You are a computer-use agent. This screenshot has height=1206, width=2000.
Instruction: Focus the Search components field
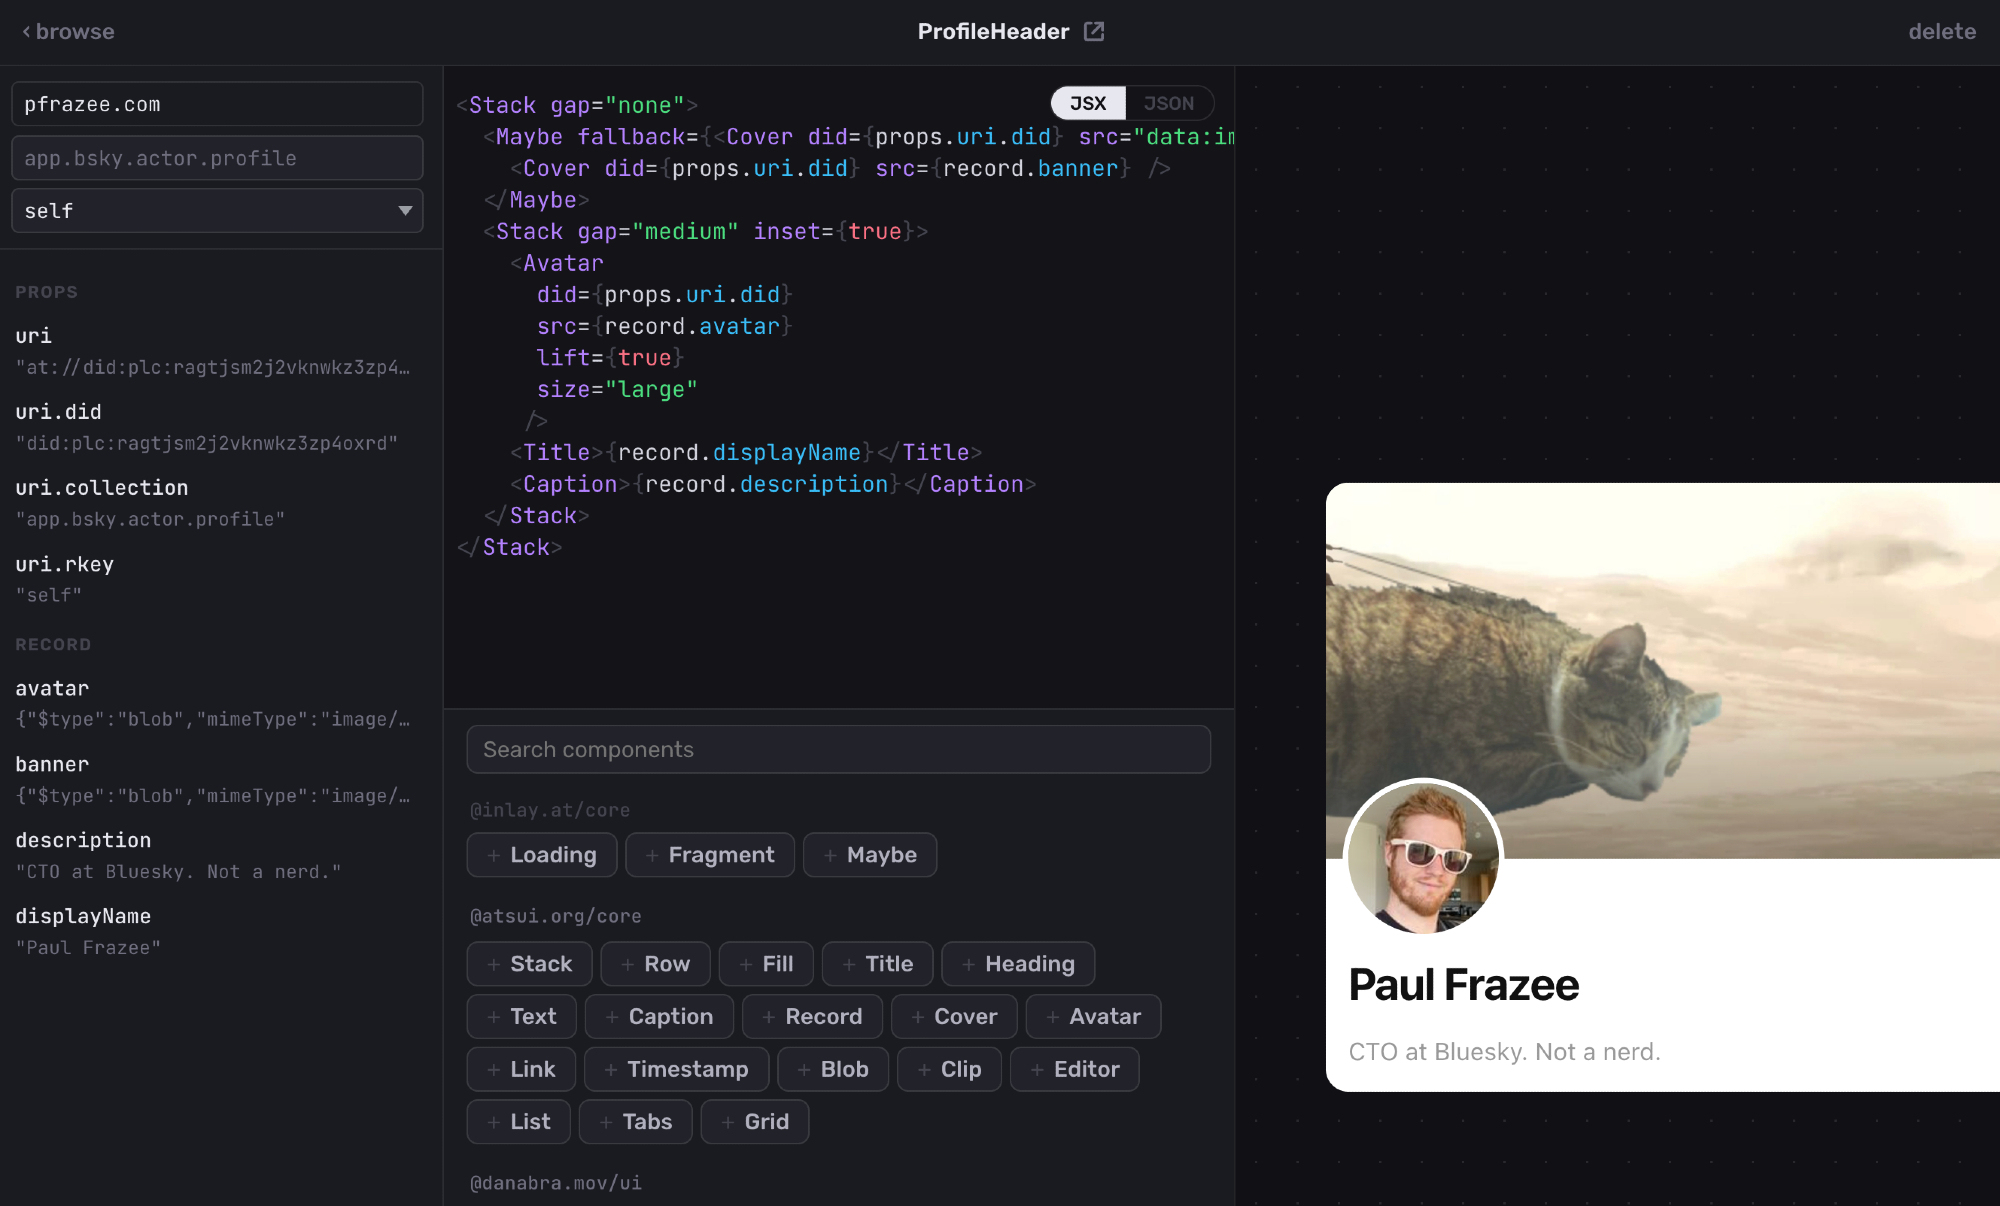(x=838, y=750)
